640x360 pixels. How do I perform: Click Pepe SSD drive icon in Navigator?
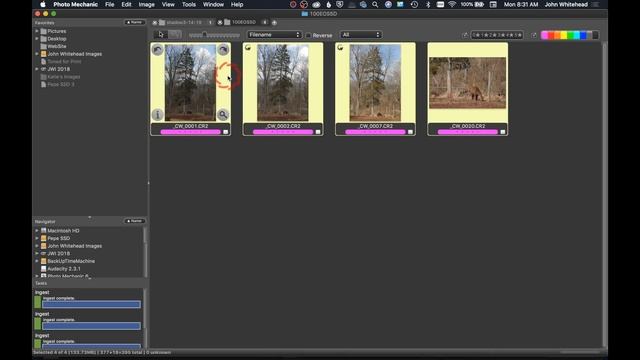tap(44, 238)
